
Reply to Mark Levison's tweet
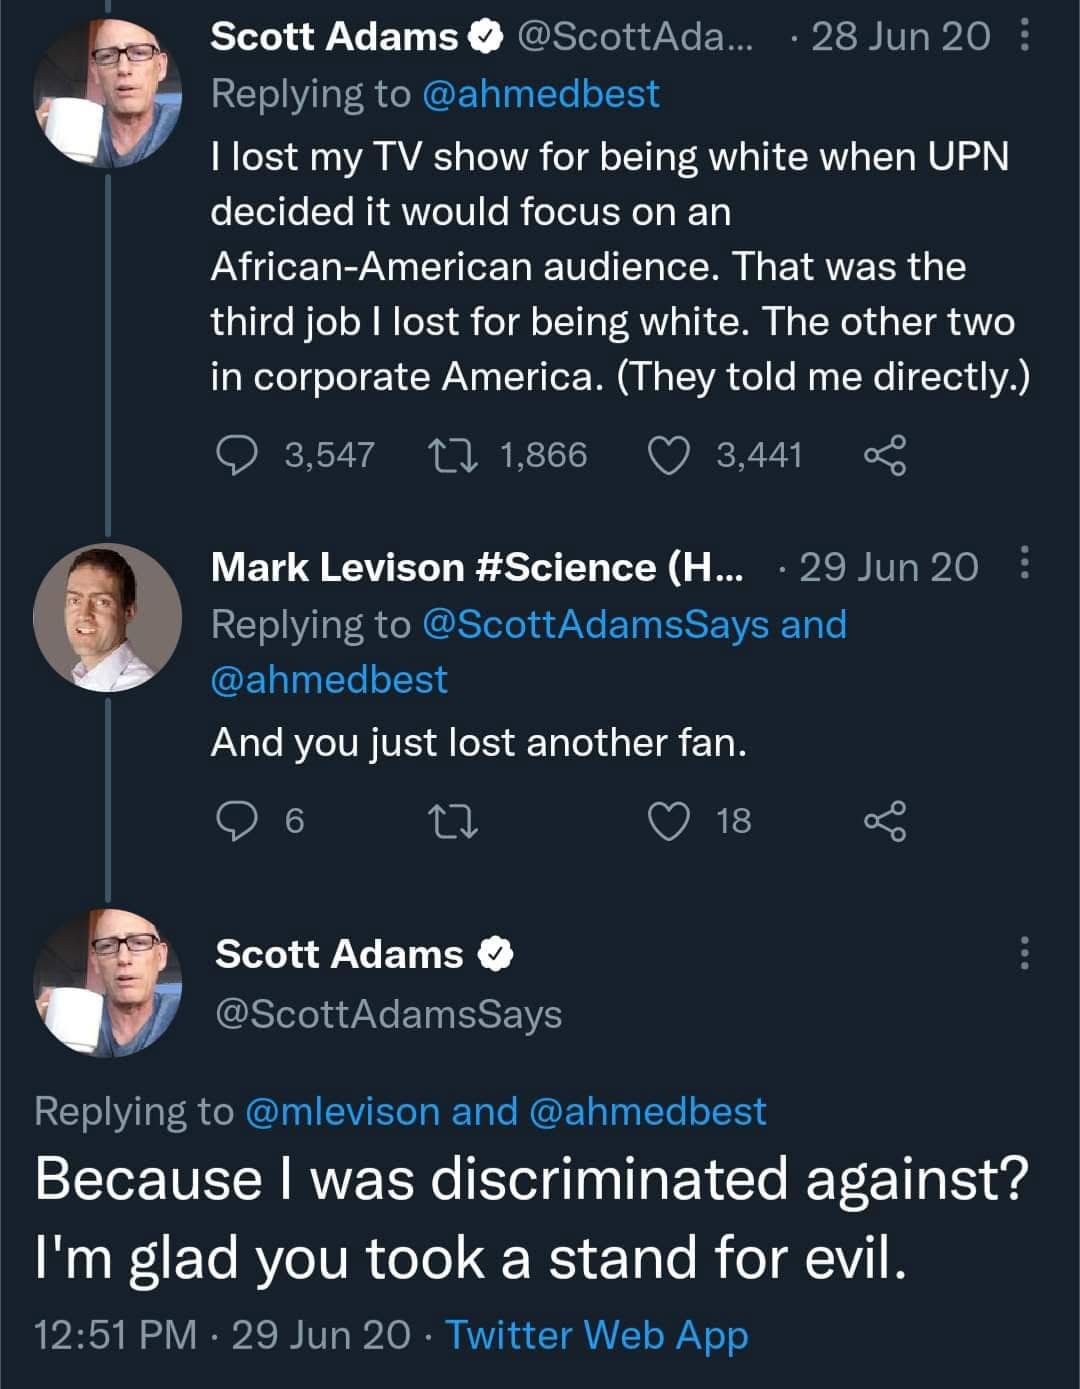237,821
